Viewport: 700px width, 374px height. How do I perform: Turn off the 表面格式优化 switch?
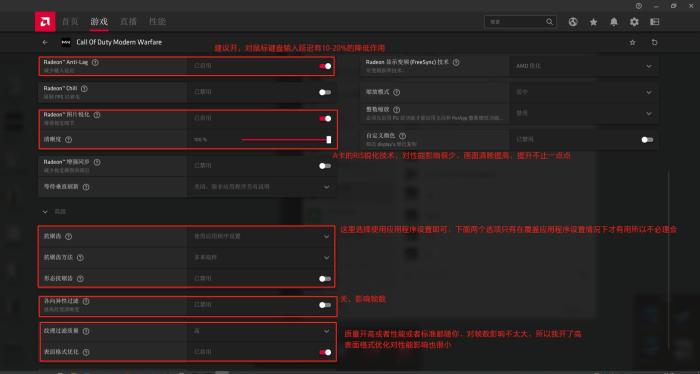click(x=325, y=352)
